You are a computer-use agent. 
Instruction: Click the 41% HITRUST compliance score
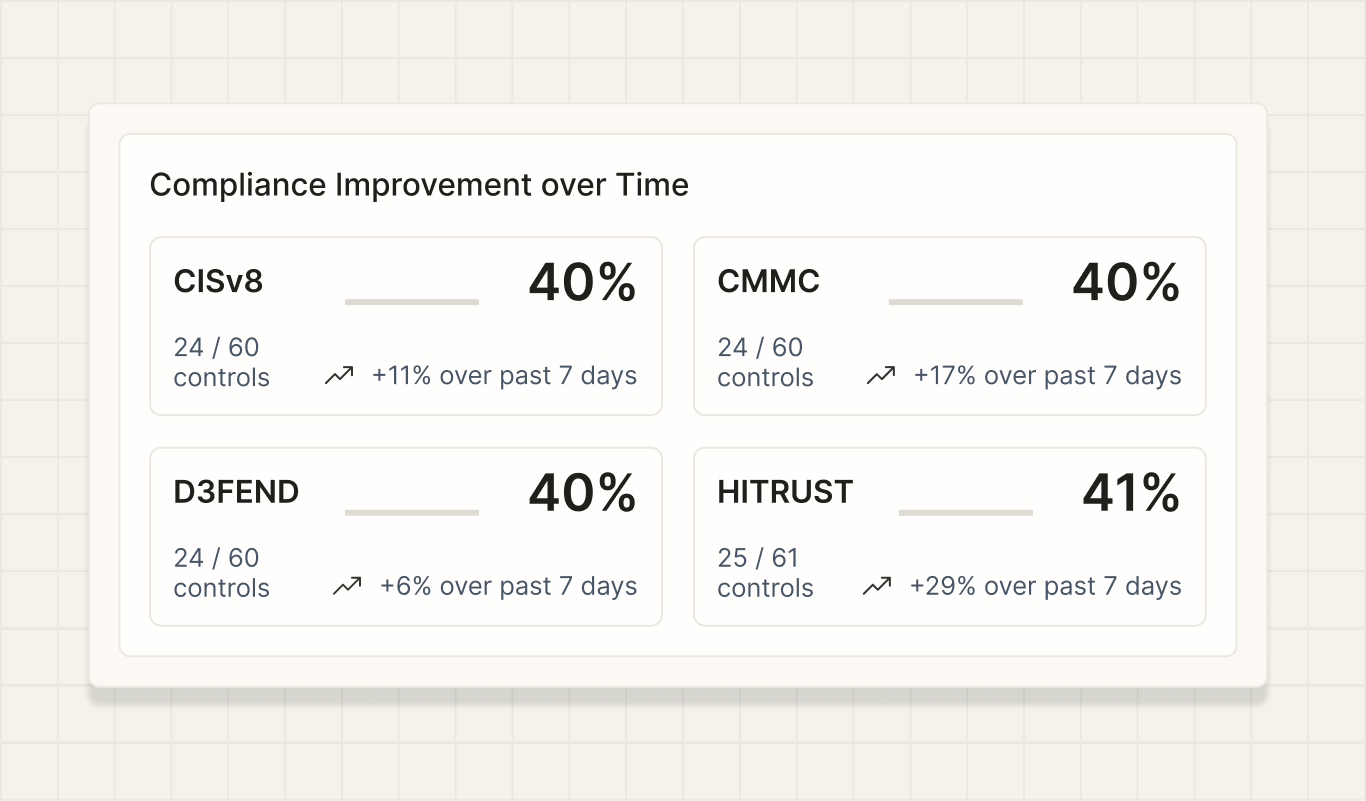1131,492
